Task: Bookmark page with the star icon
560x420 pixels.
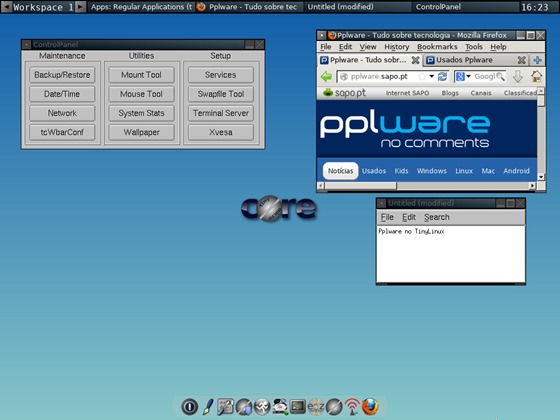Action: tap(422, 76)
